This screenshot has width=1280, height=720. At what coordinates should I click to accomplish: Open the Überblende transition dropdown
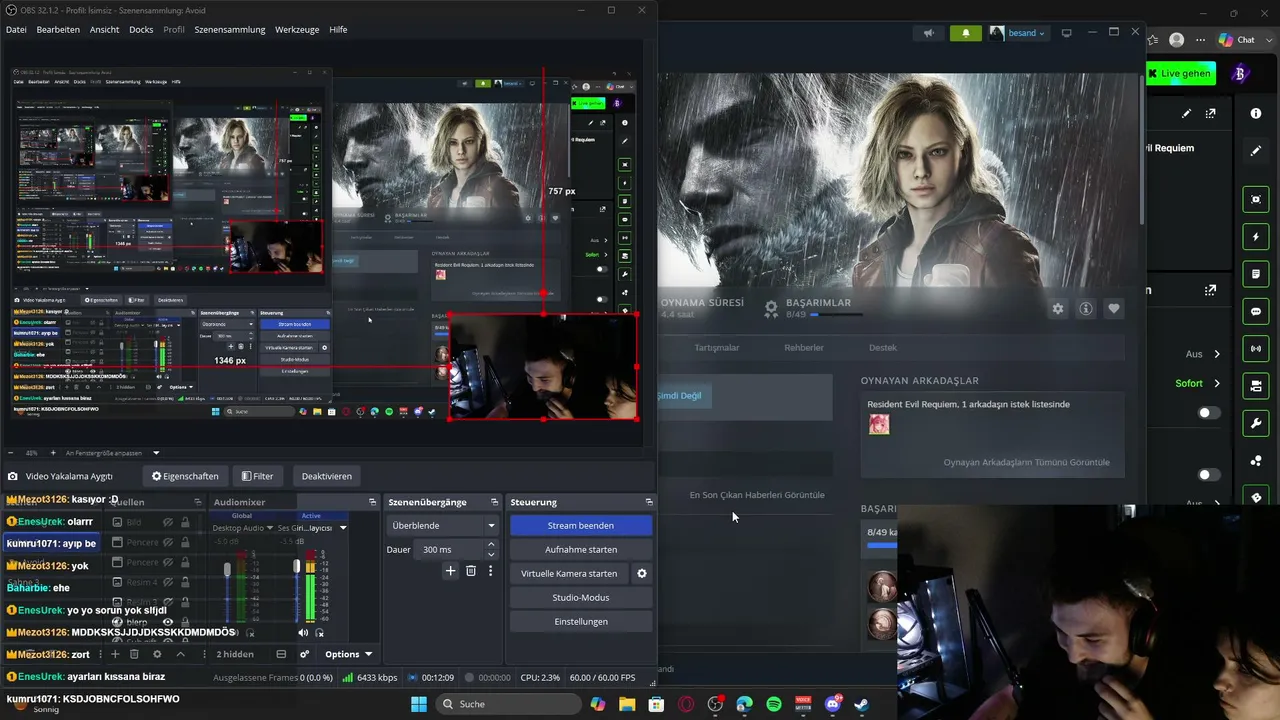443,525
